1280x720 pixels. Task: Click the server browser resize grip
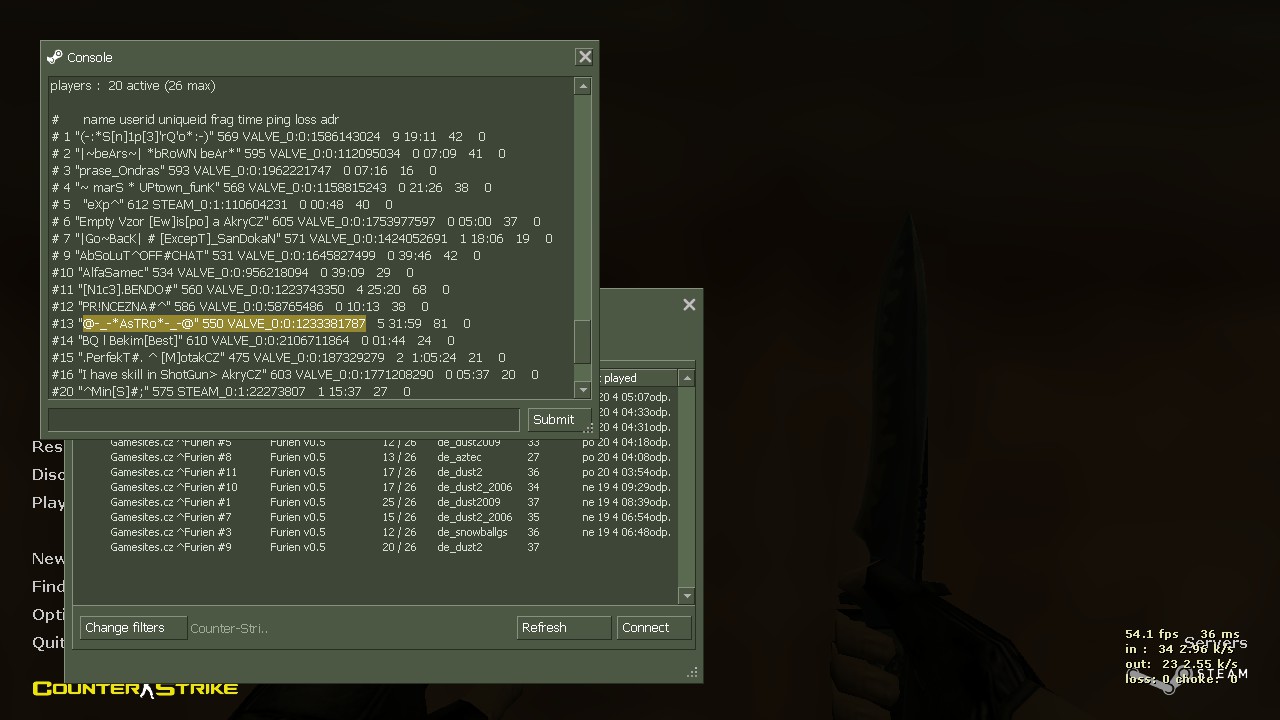point(692,673)
